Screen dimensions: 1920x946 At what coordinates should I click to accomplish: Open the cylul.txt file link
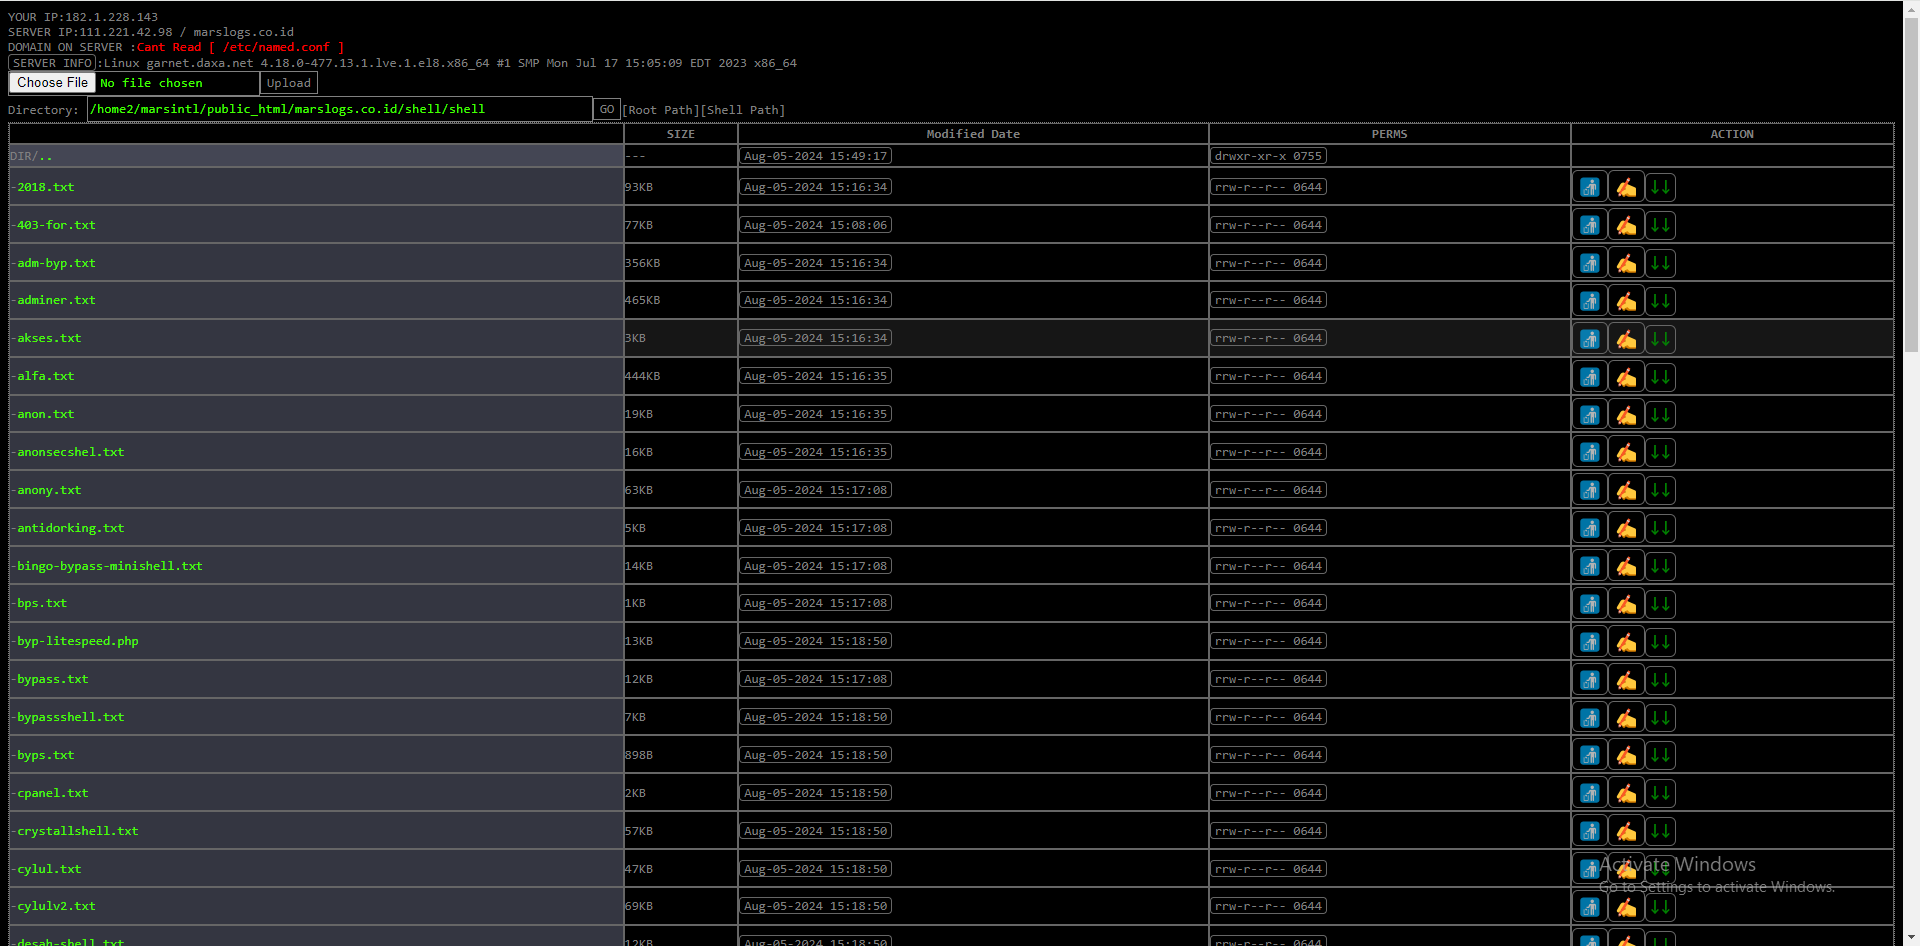click(49, 869)
